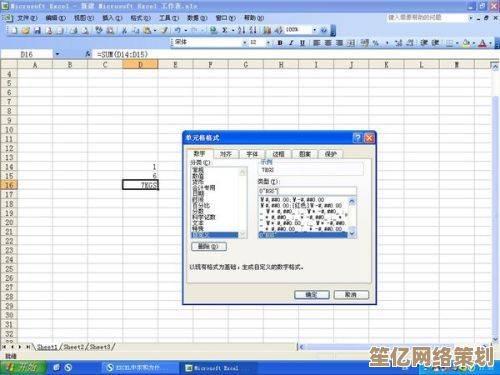500x375 pixels.
Task: Click the 取消 (Cancel) button
Action: tap(351, 295)
